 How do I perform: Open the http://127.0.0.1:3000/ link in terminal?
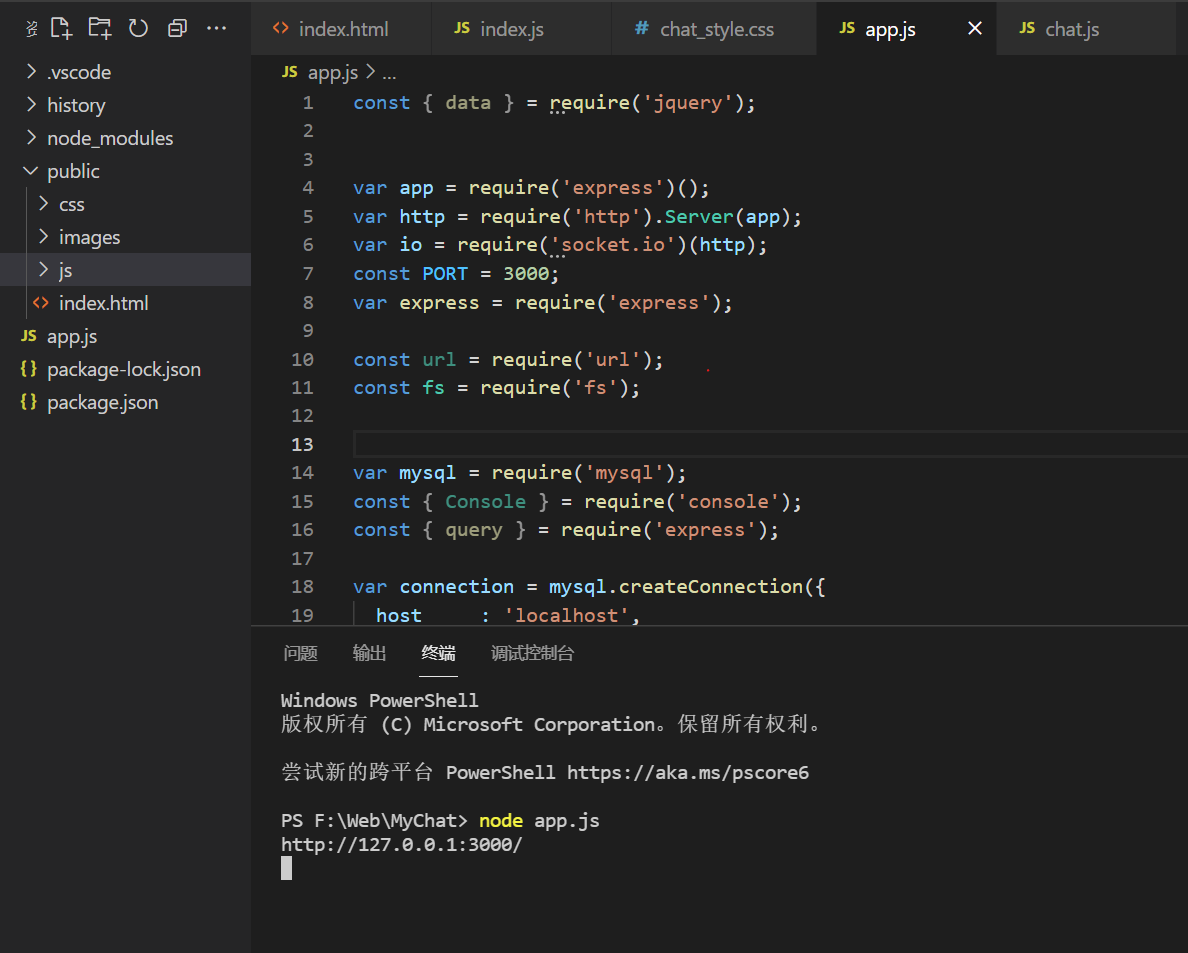402,844
